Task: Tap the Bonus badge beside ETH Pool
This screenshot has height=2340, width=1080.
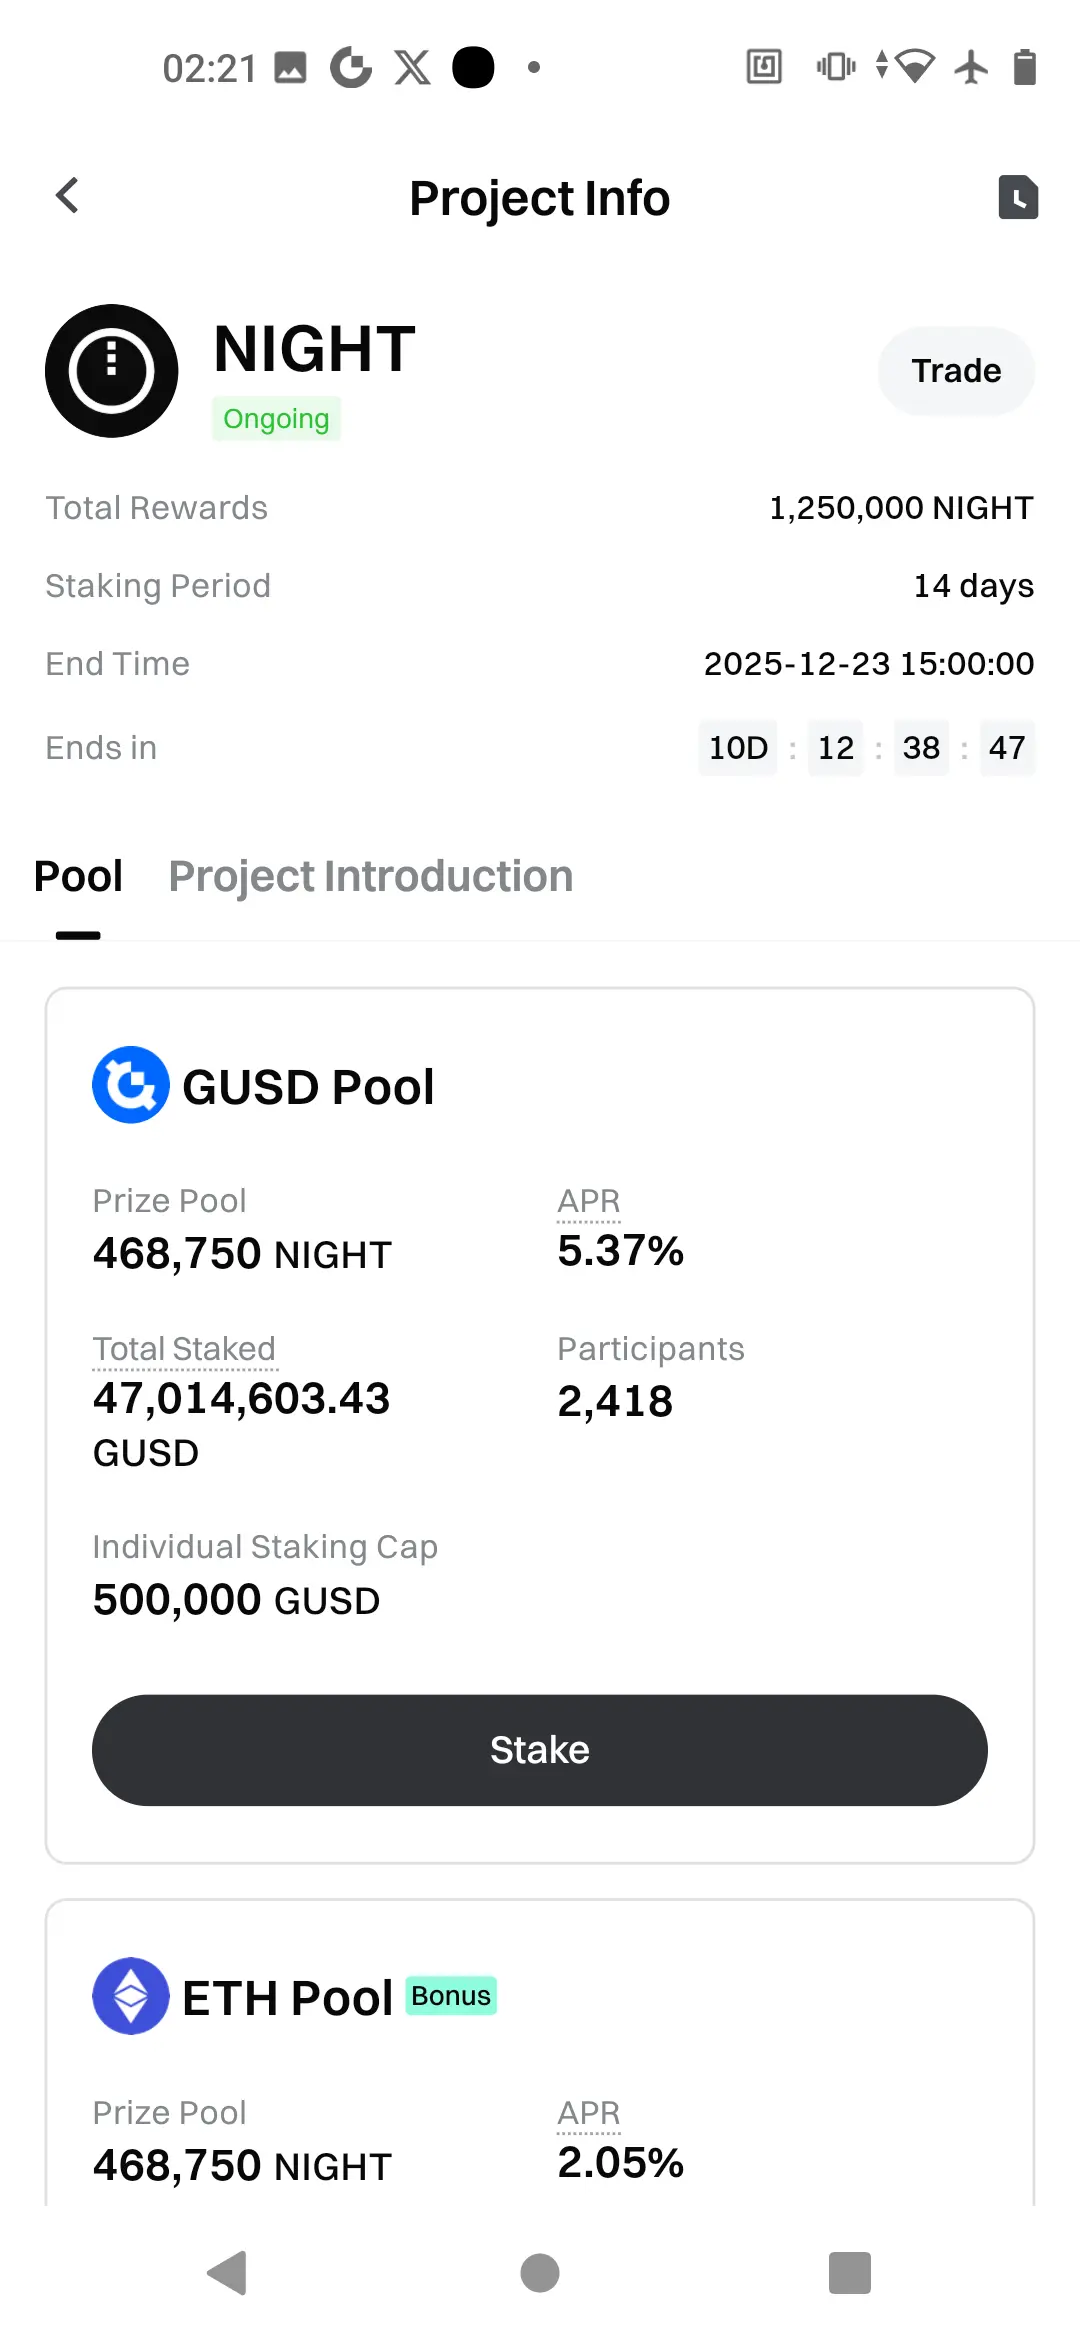Action: click(451, 1996)
